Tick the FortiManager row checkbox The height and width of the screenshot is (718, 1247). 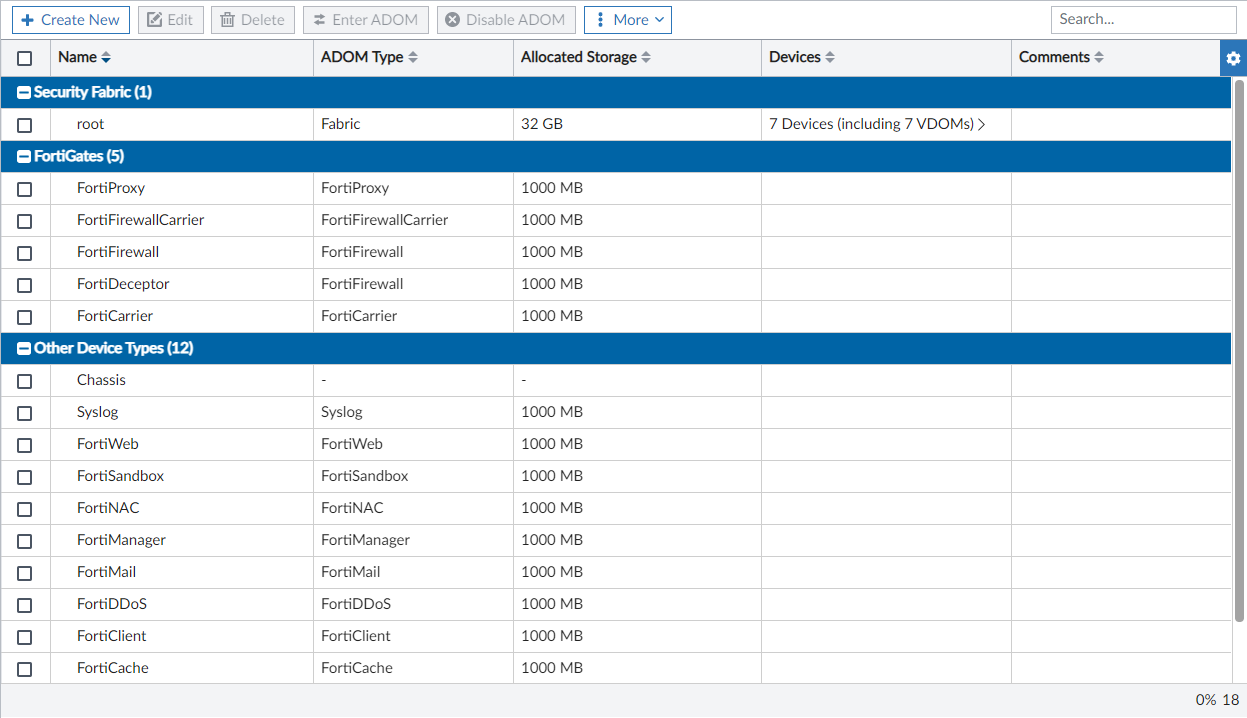25,541
